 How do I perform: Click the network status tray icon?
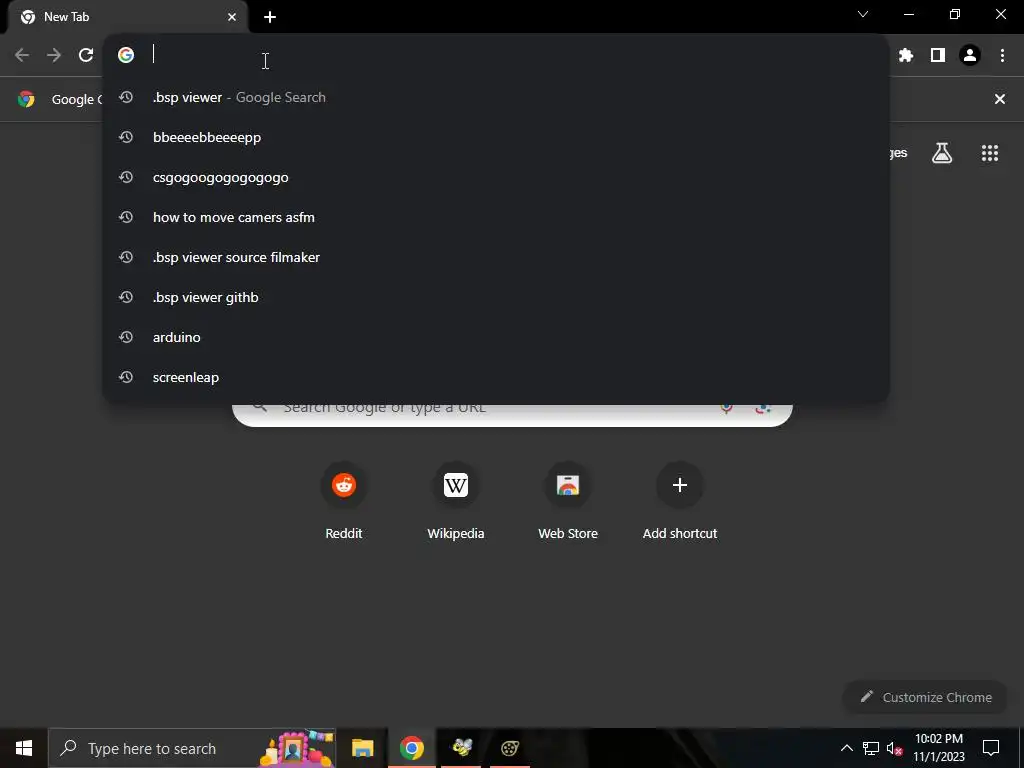click(871, 748)
